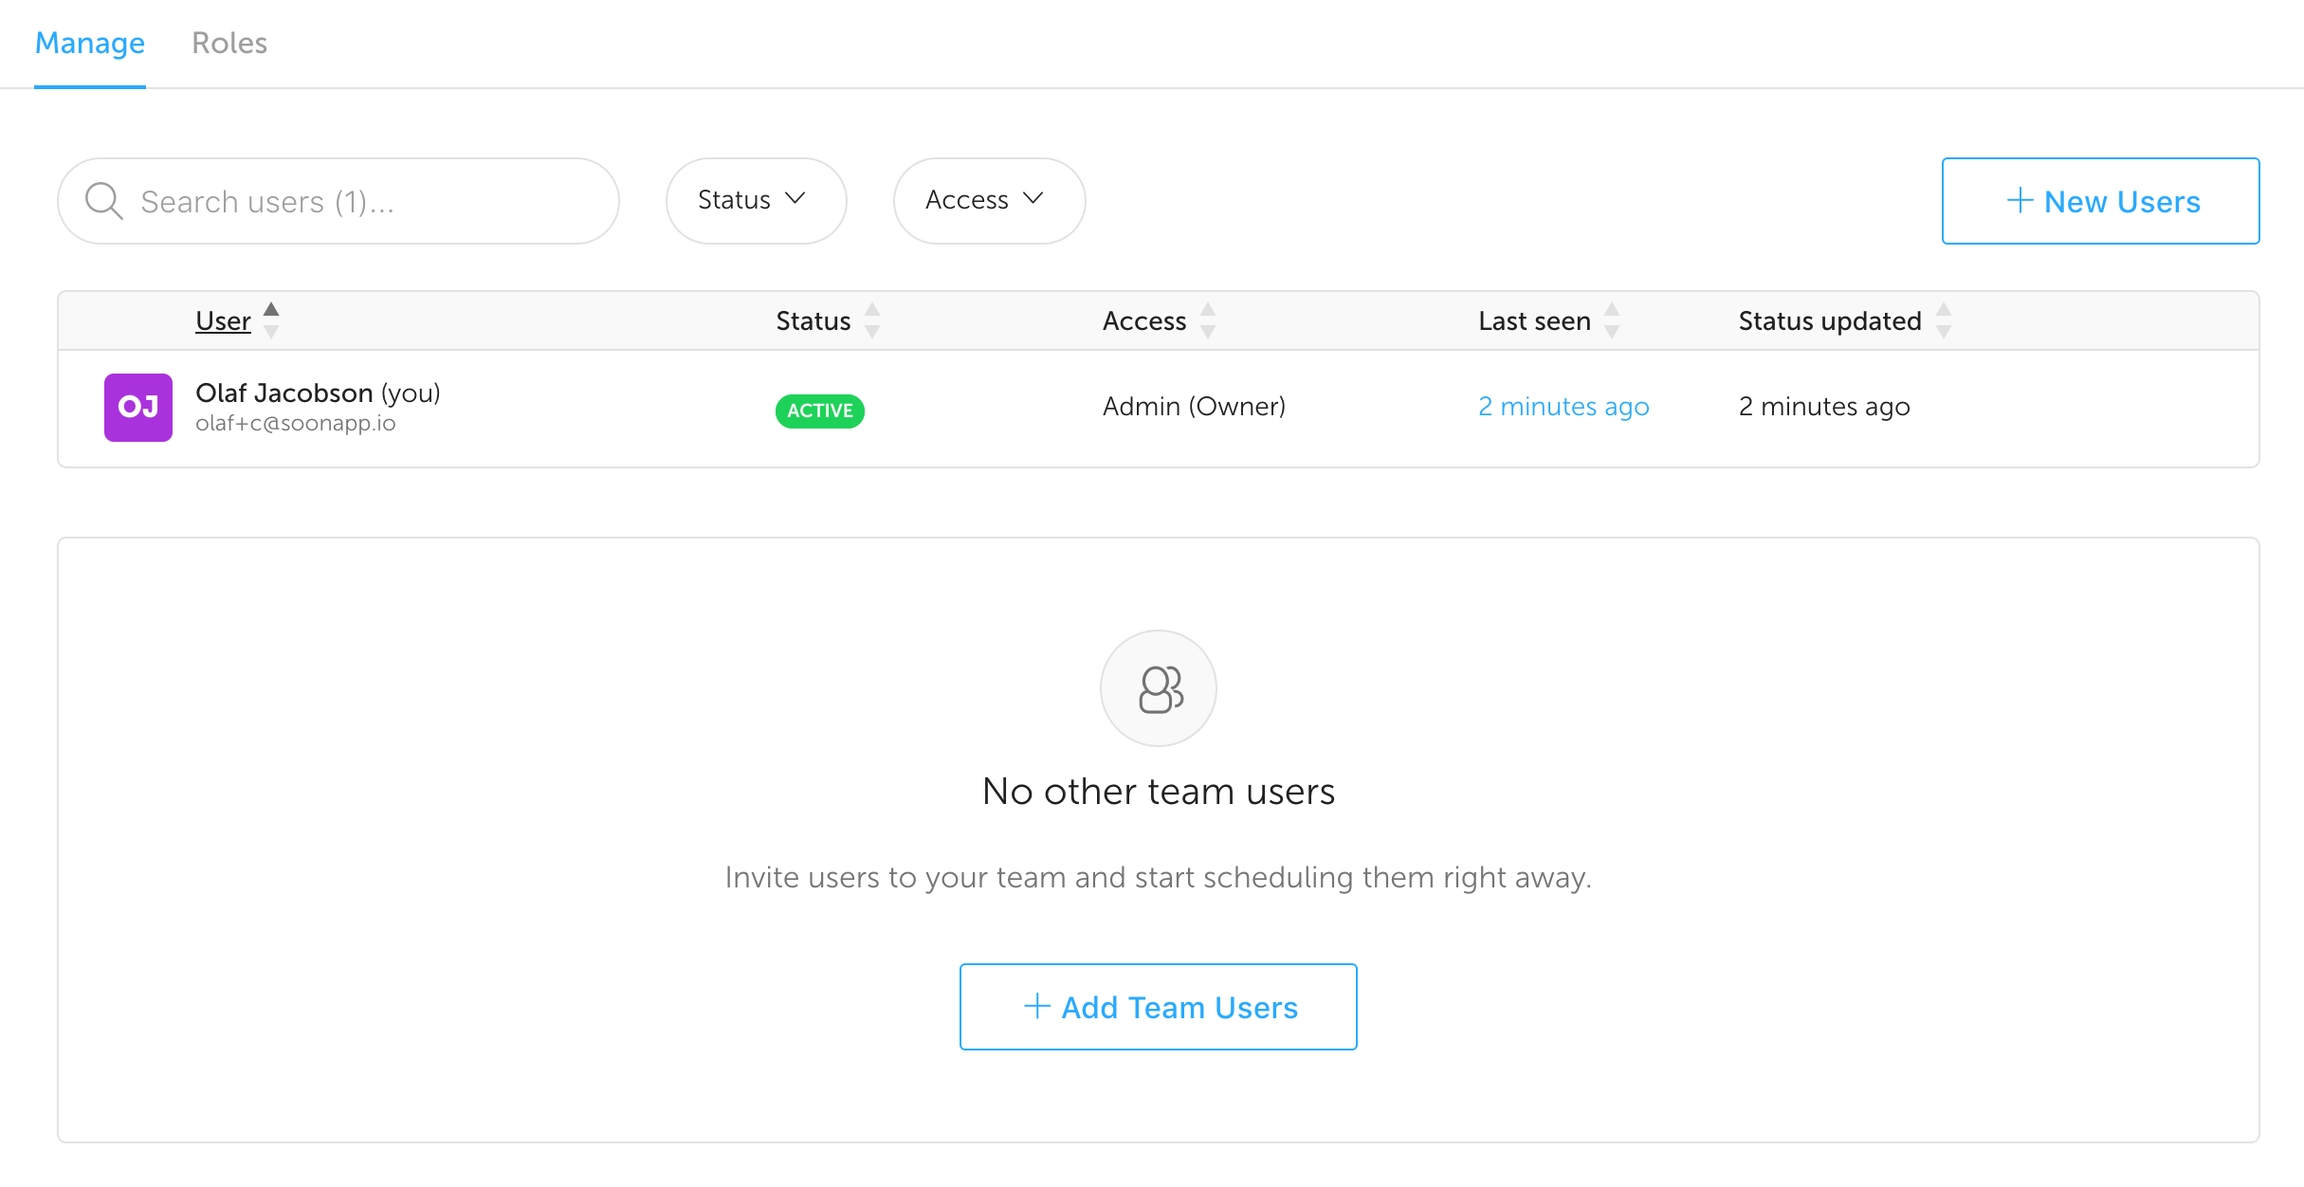Click the Admin (Owner) access cell

[x=1193, y=406]
